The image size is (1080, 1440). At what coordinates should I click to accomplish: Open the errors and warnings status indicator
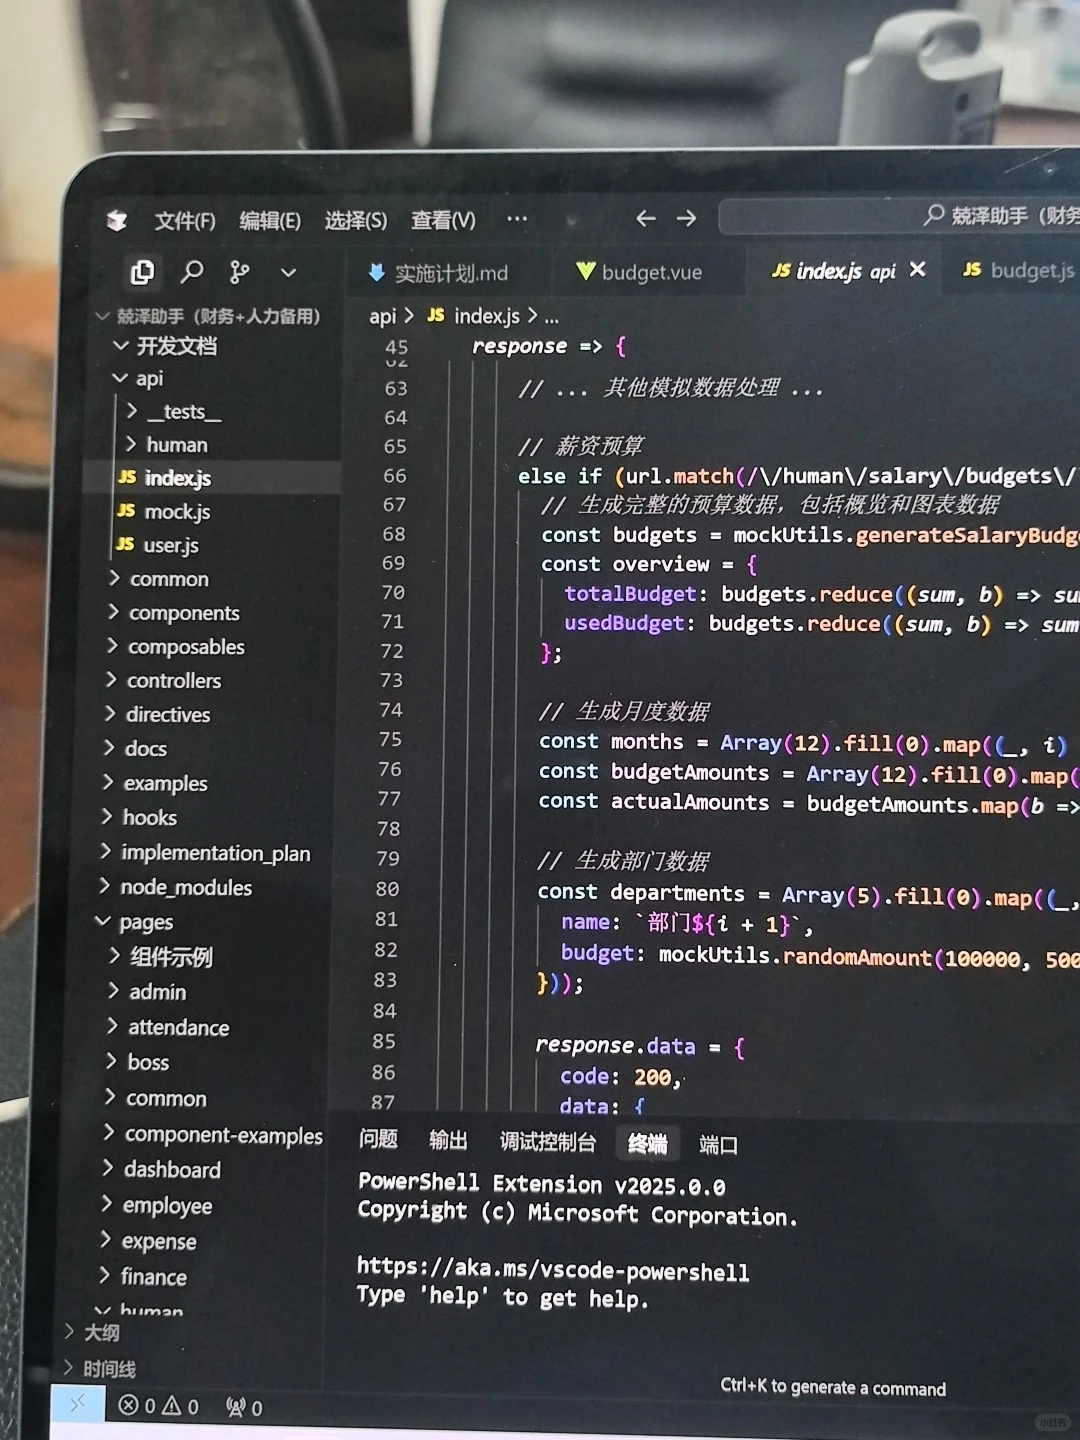tap(159, 1406)
